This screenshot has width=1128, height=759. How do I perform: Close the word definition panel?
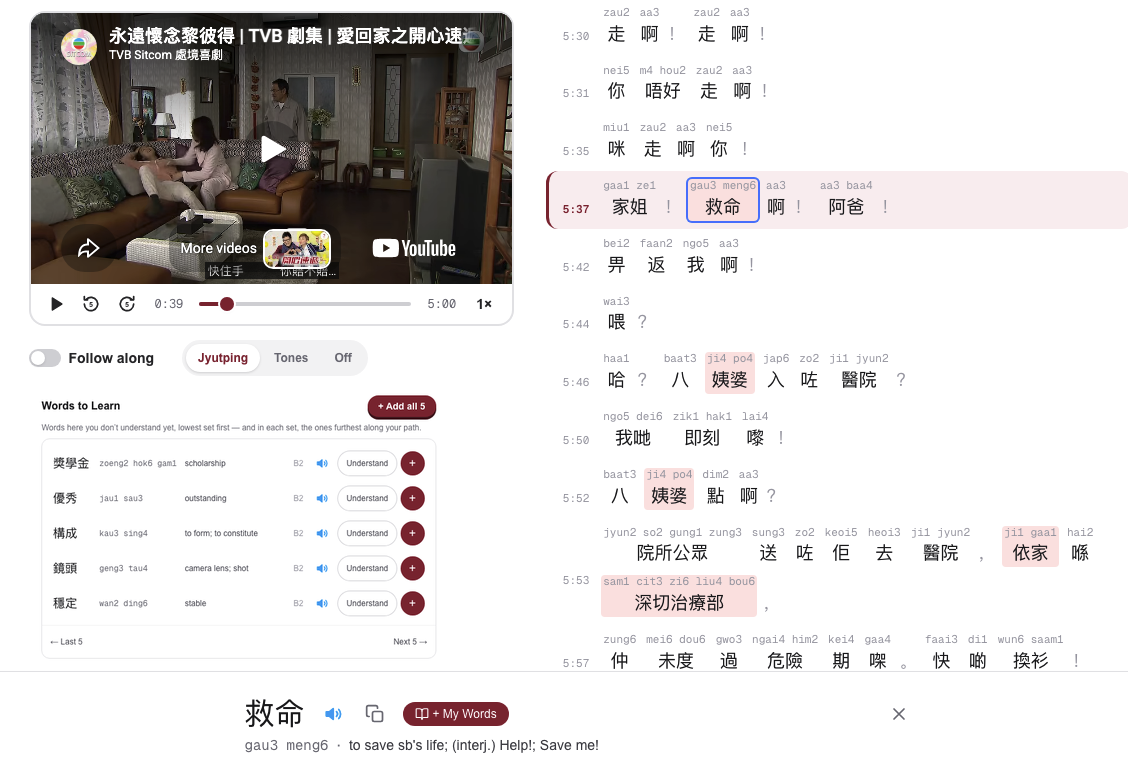coord(899,714)
